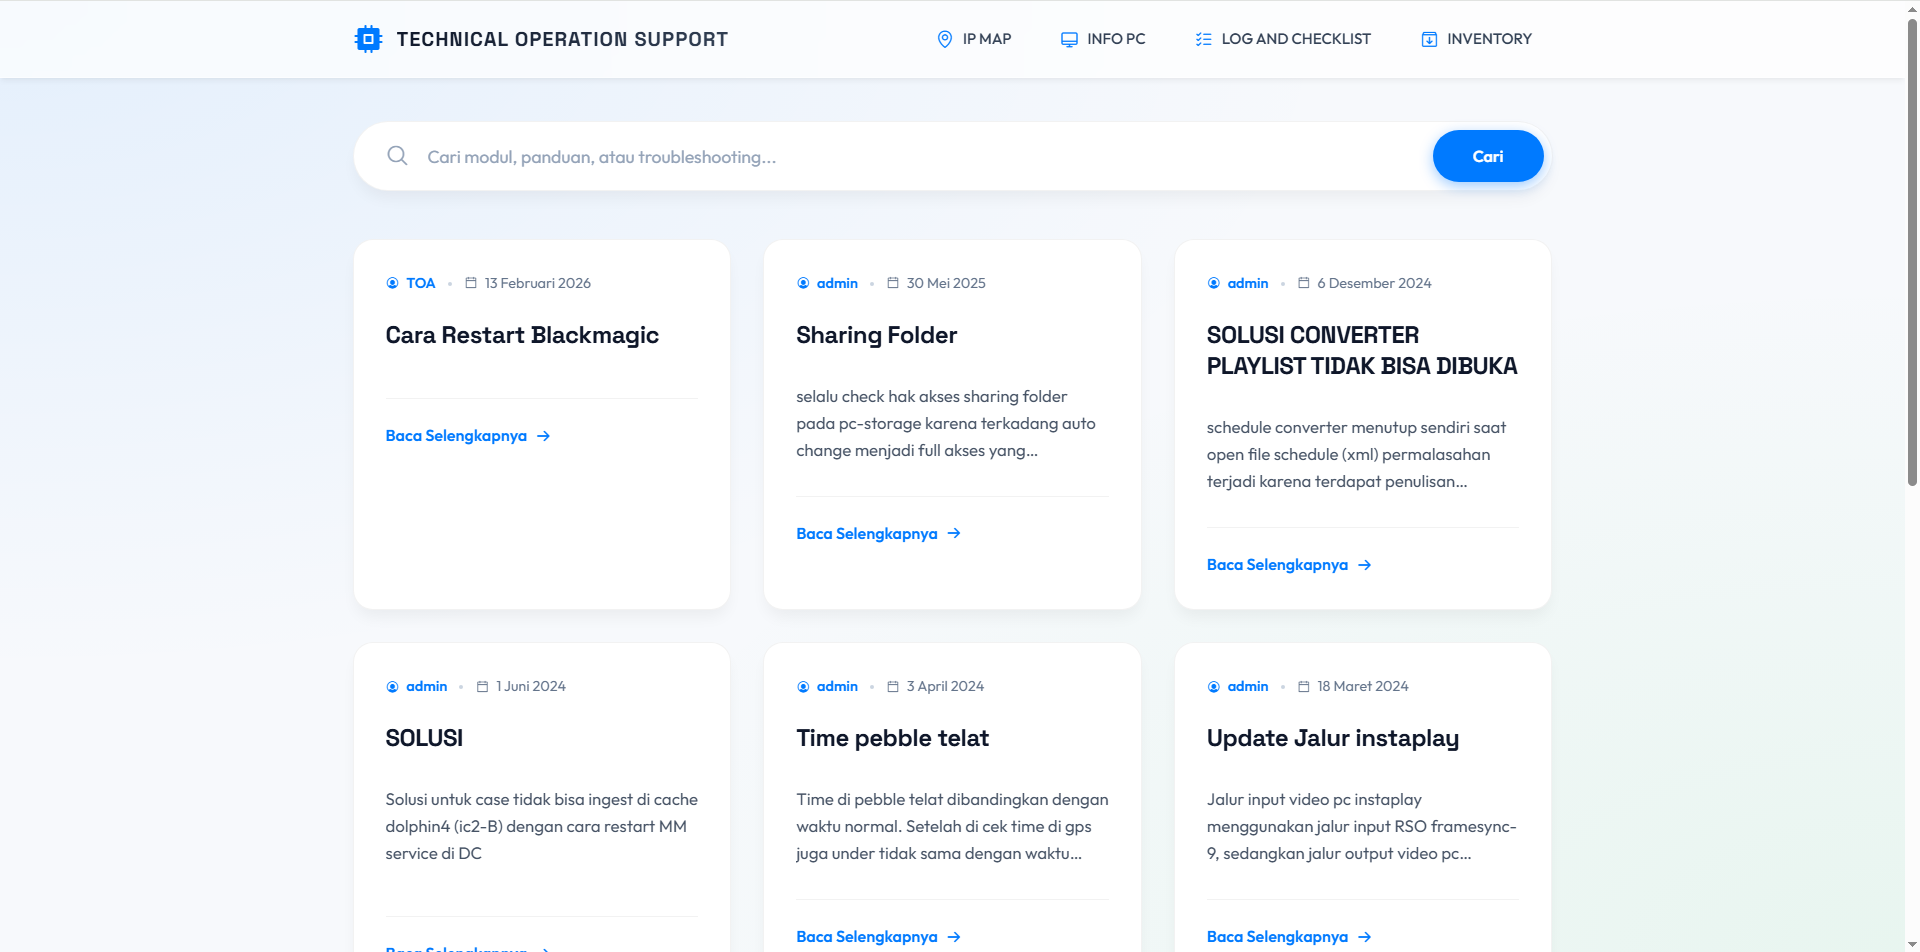This screenshot has height=952, width=1920.
Task: Focus the module search input field
Action: coord(900,157)
